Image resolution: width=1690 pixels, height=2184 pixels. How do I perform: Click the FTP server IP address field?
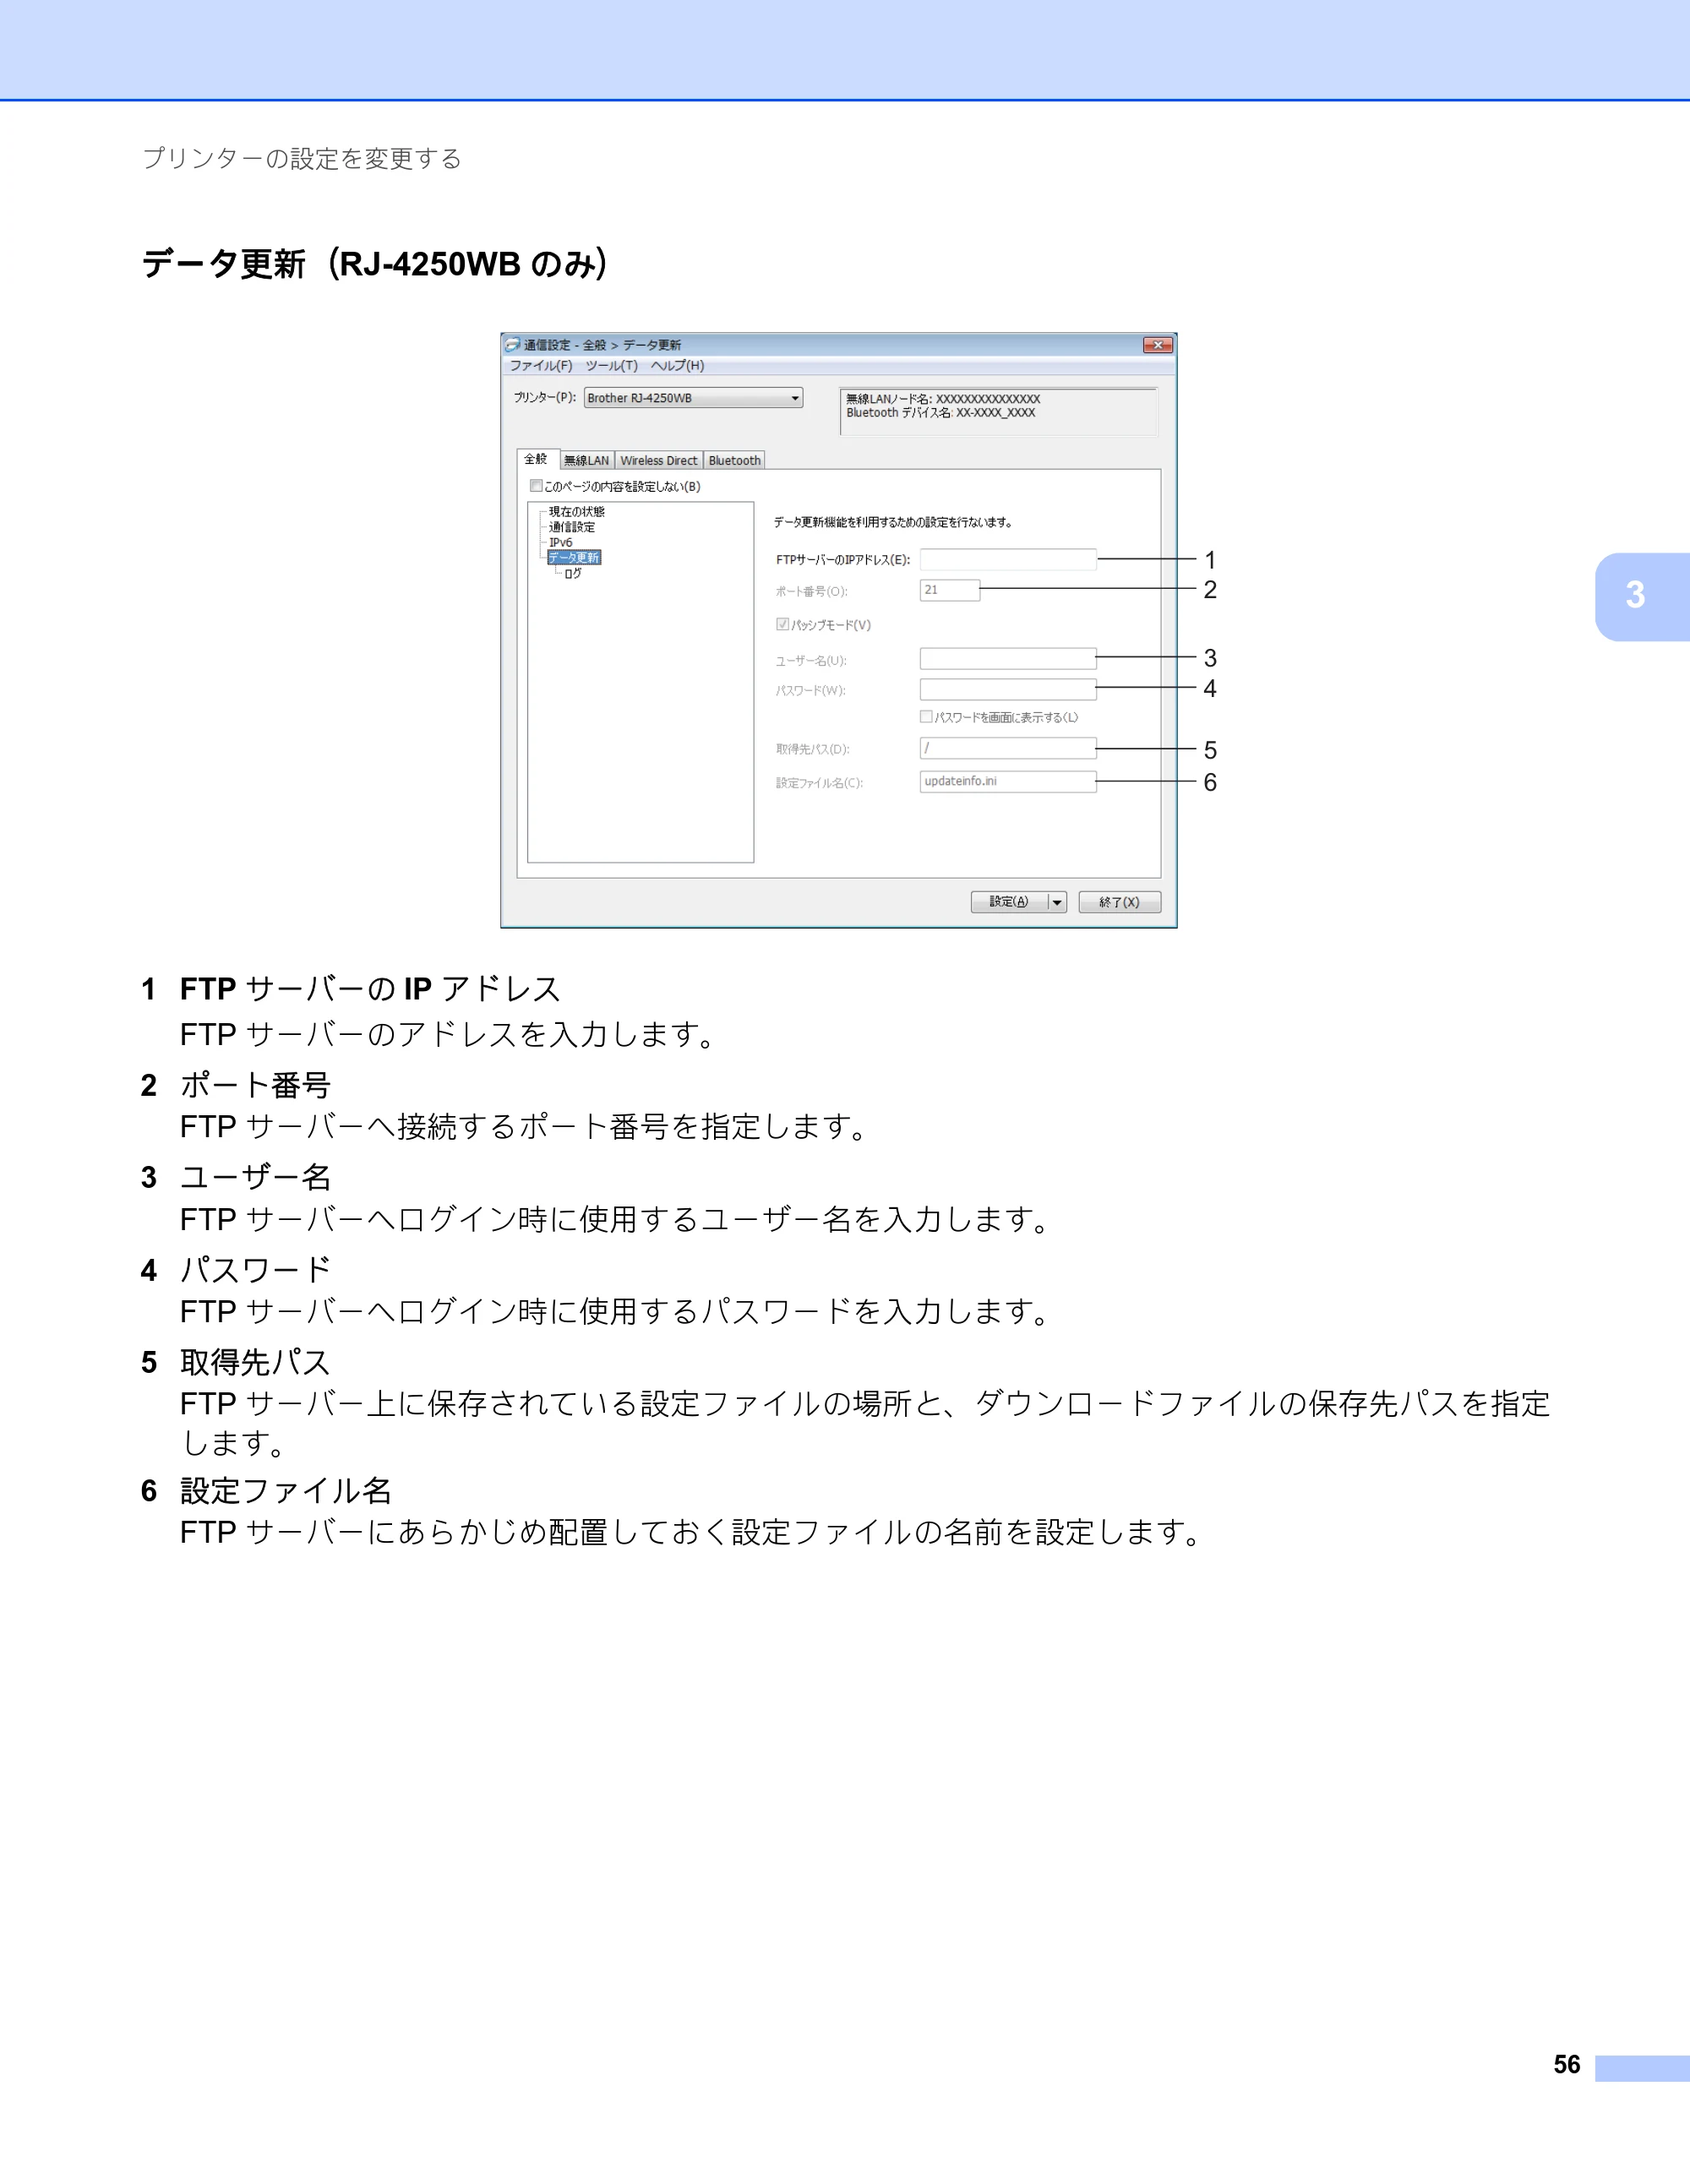[1008, 559]
